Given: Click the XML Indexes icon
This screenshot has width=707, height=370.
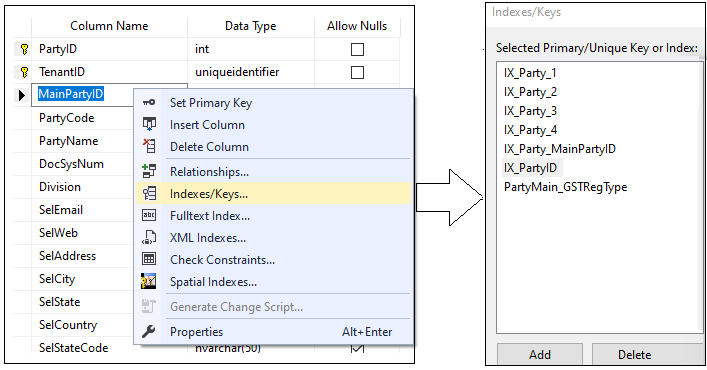Looking at the screenshot, I should coord(149,237).
